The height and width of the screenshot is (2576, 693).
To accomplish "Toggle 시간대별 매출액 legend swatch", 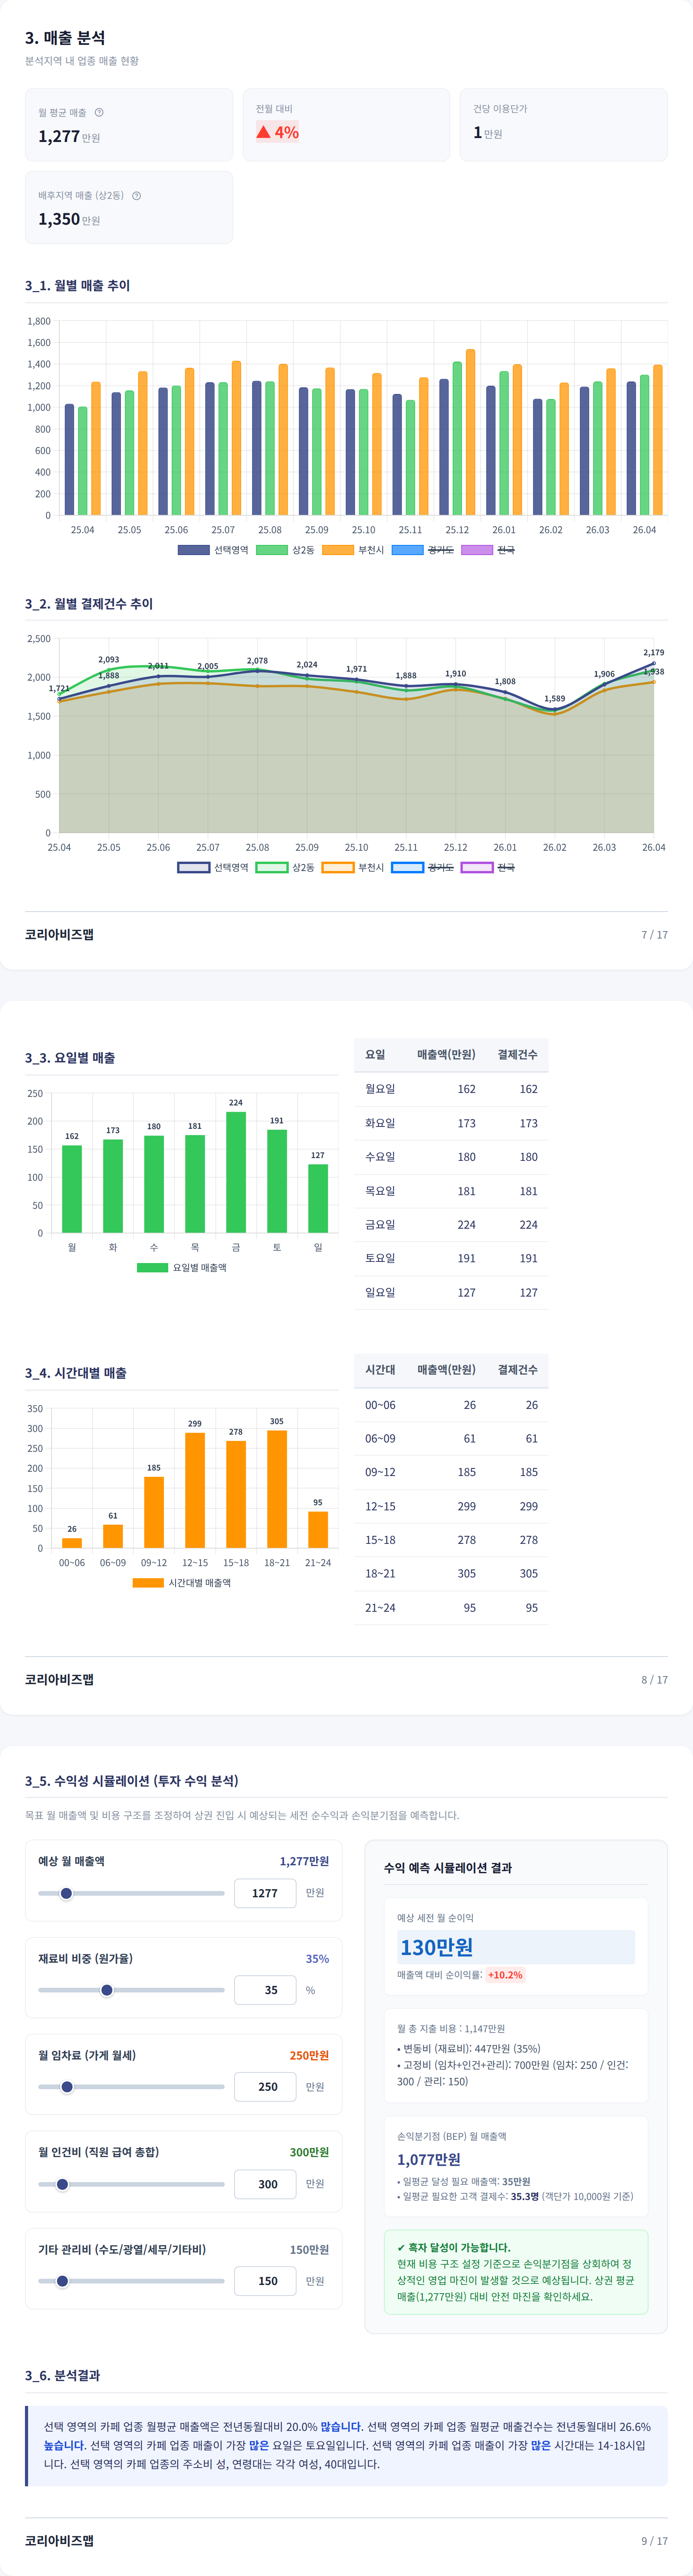I will click(148, 1582).
